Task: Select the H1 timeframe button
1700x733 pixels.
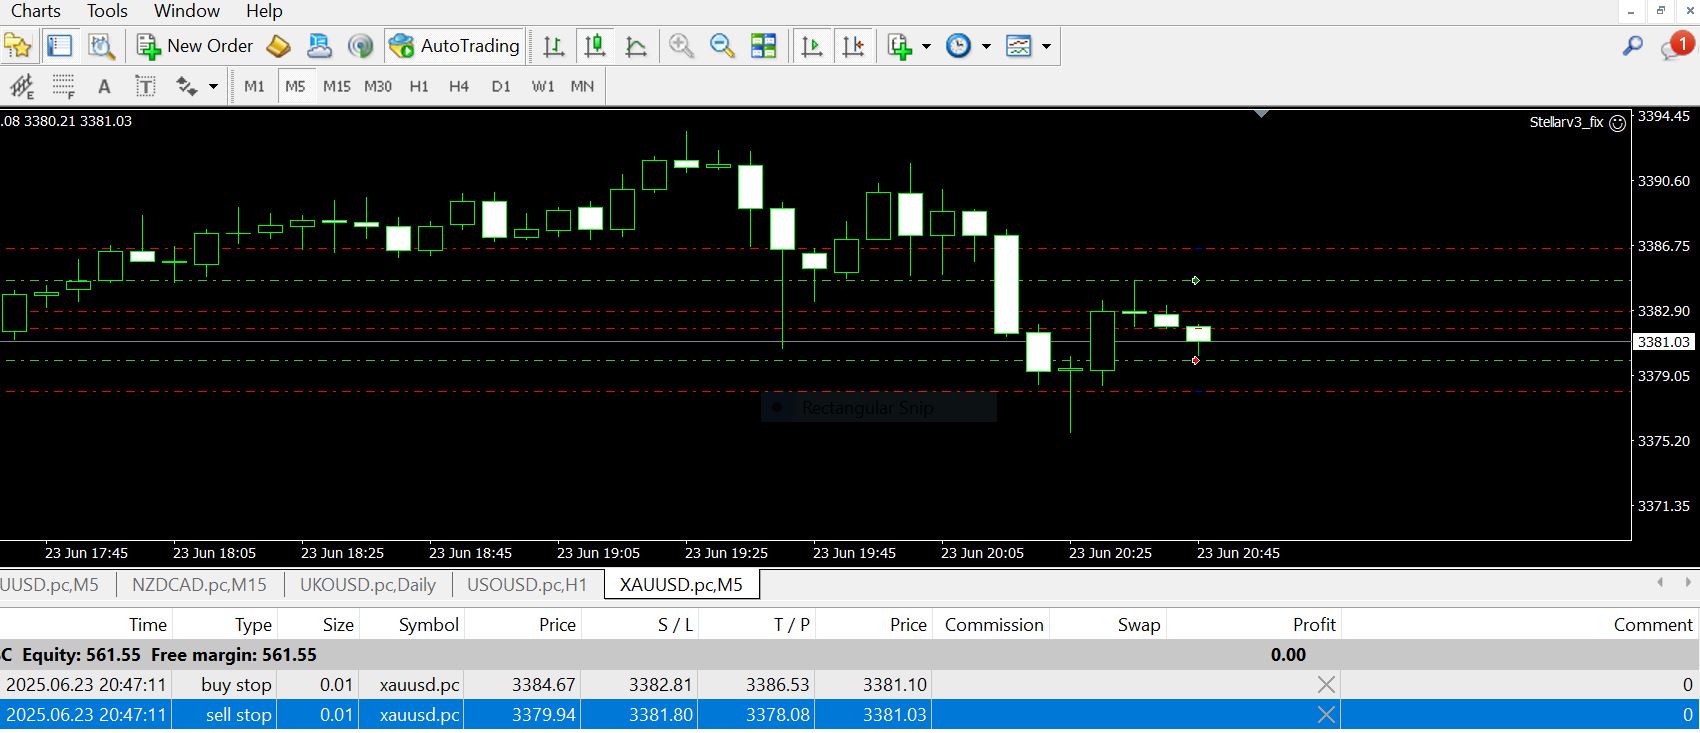Action: coord(419,87)
